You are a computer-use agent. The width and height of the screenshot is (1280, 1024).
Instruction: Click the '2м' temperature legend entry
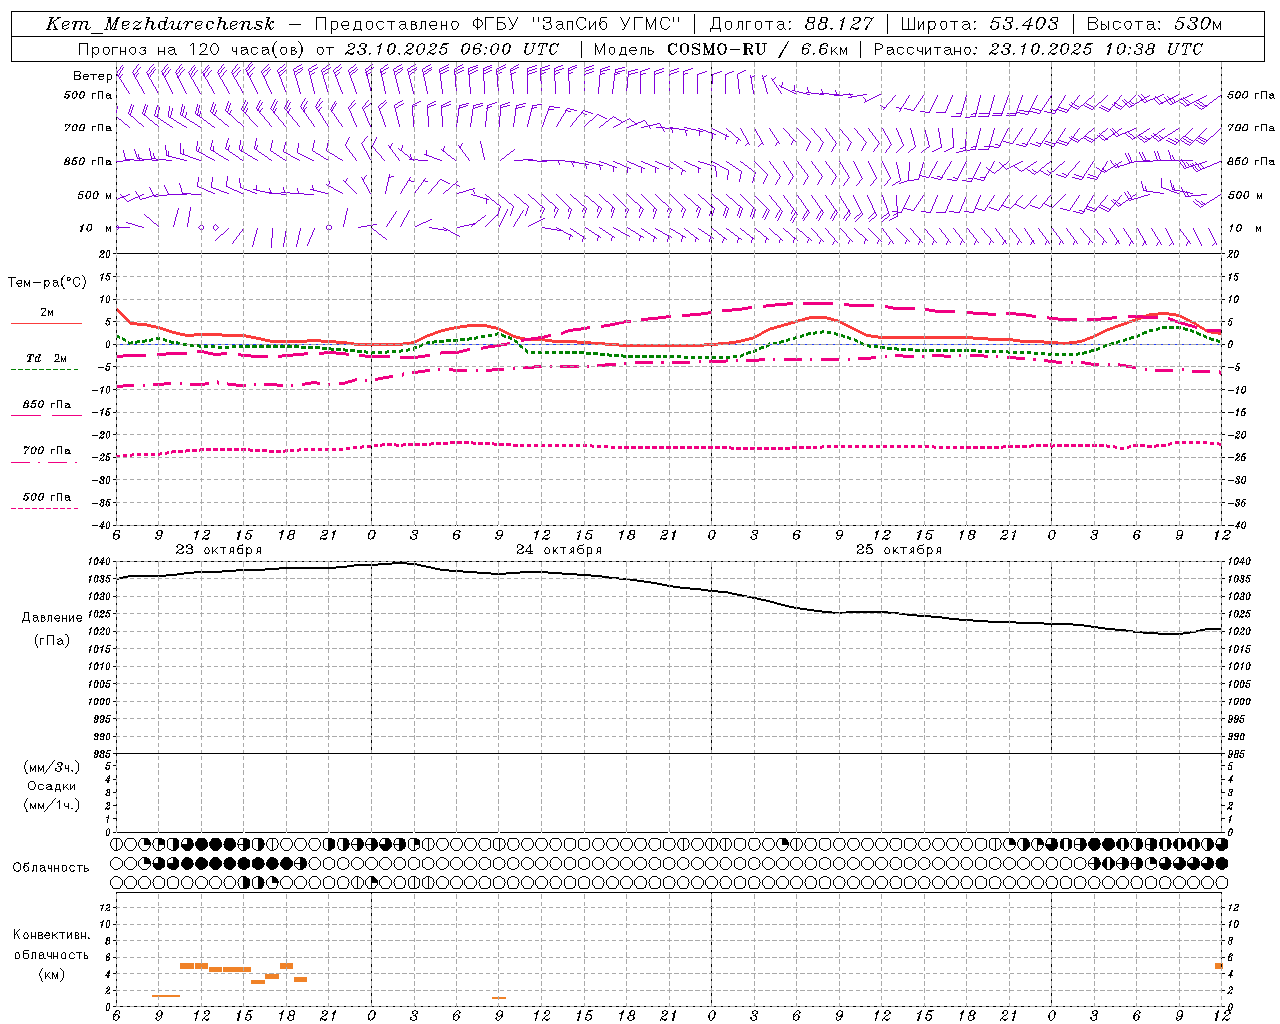pos(47,312)
